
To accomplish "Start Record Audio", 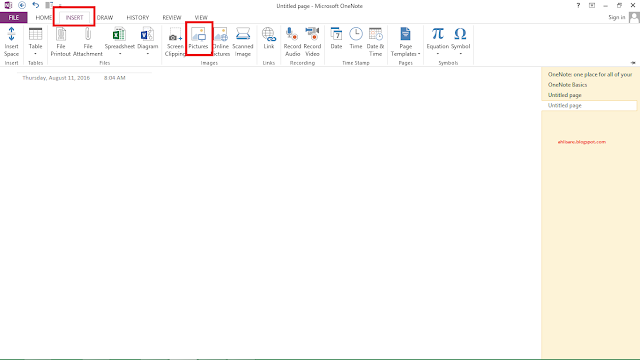I will 292,42.
